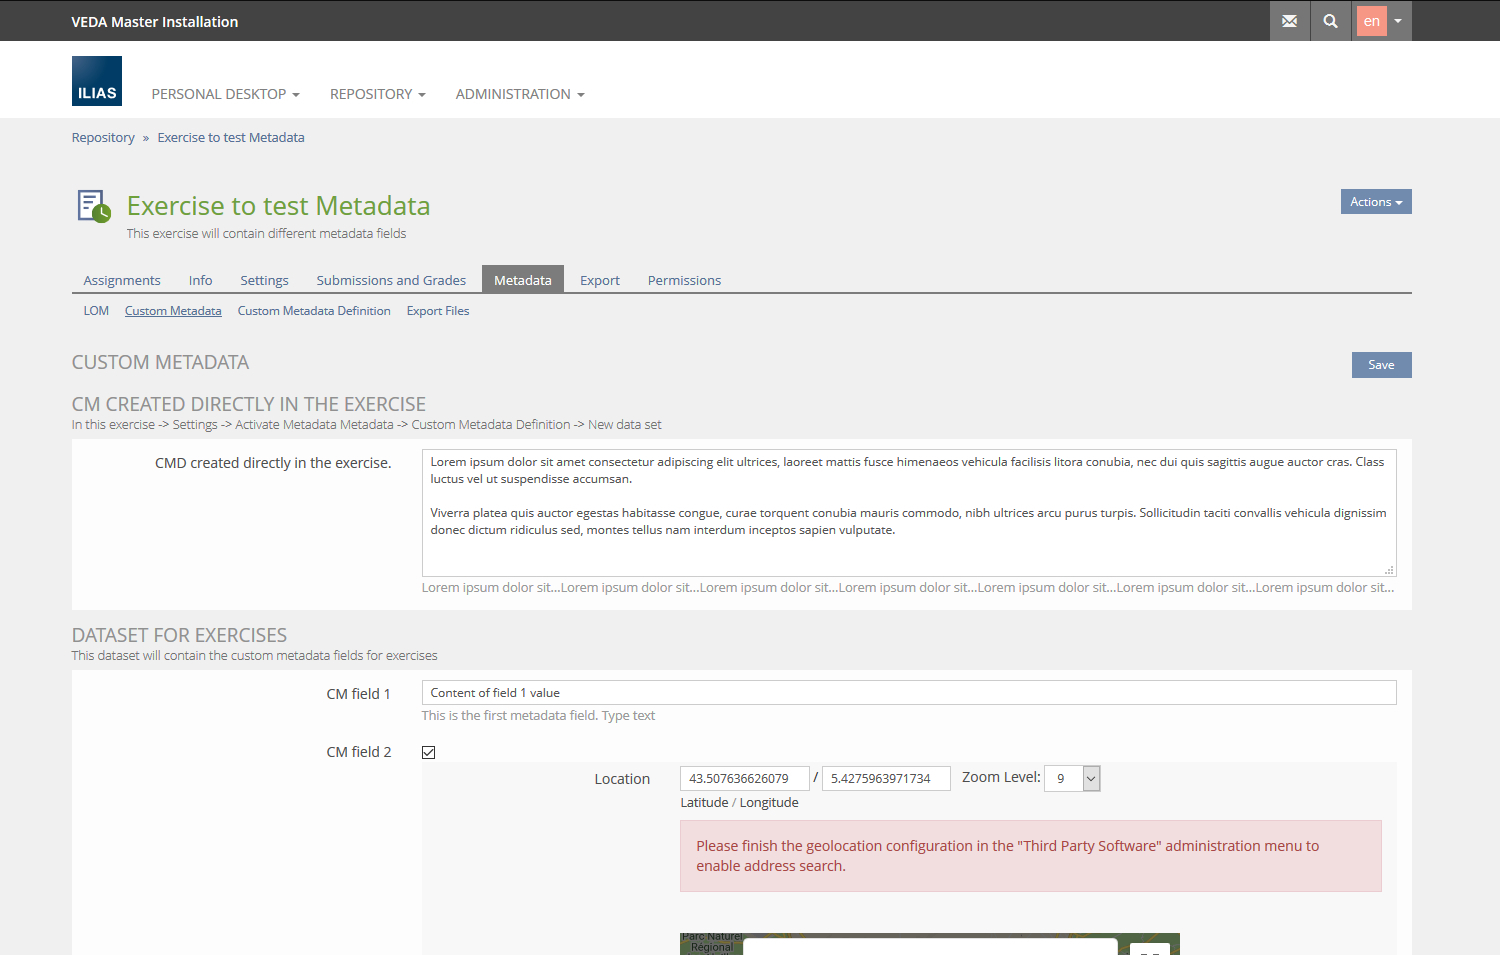Click the Longitude input field
1500x955 pixels.
886,778
